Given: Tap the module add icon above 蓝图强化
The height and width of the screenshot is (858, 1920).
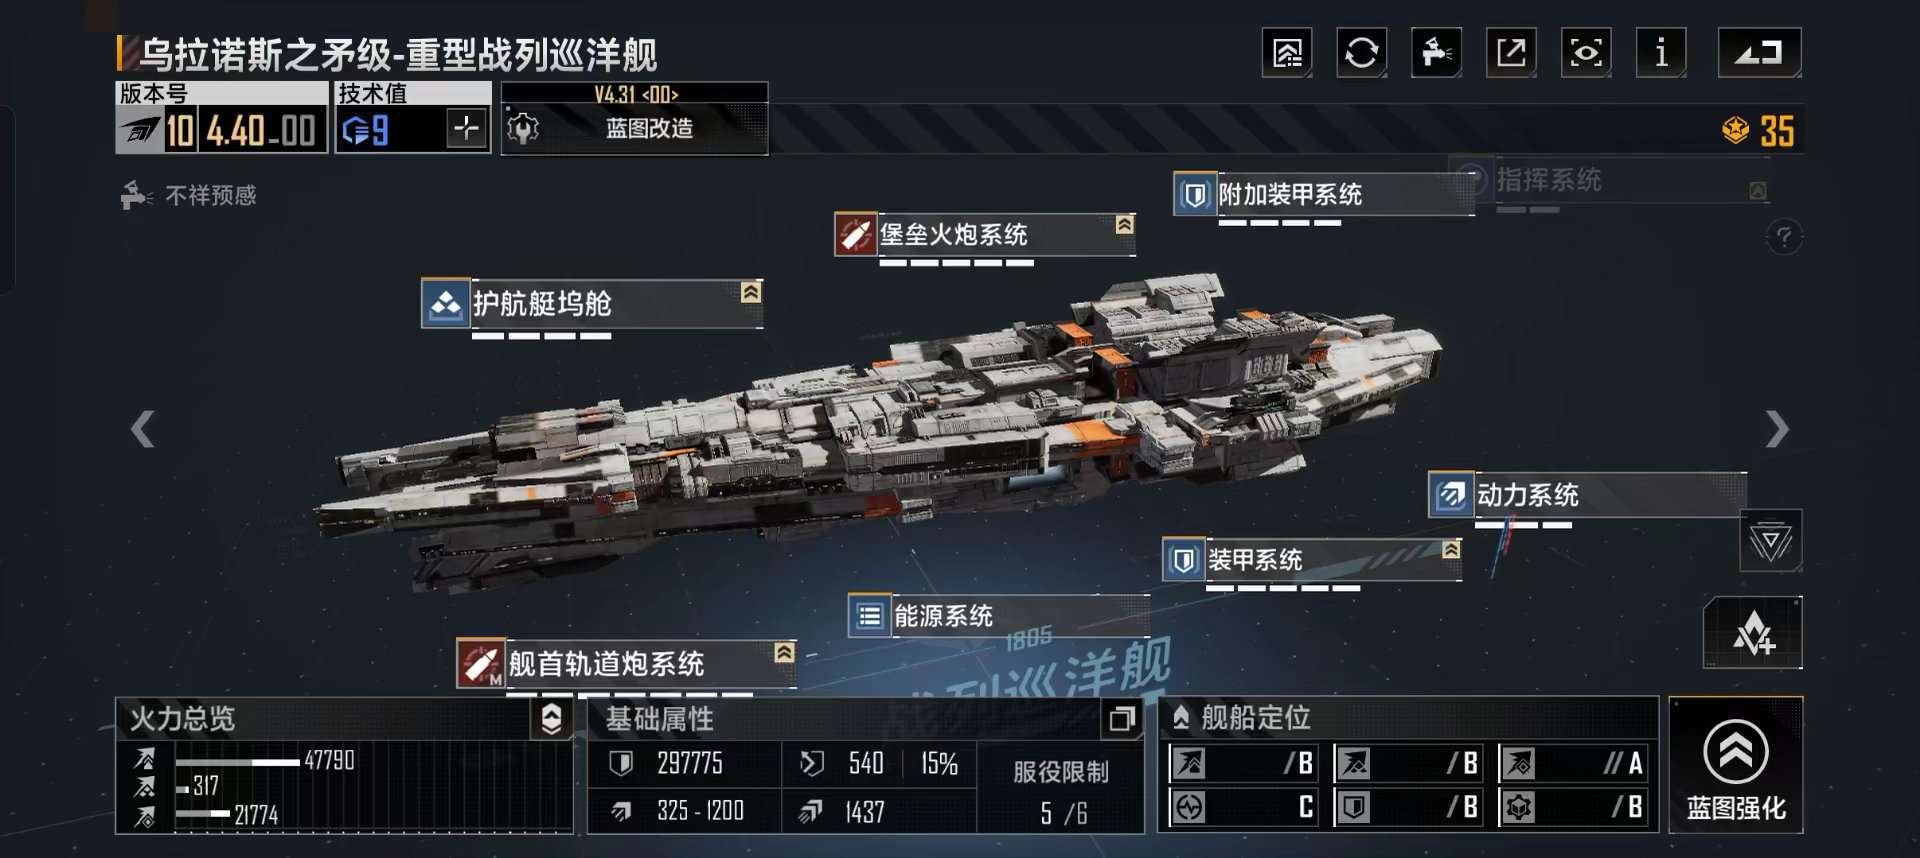Looking at the screenshot, I should click(x=1753, y=633).
